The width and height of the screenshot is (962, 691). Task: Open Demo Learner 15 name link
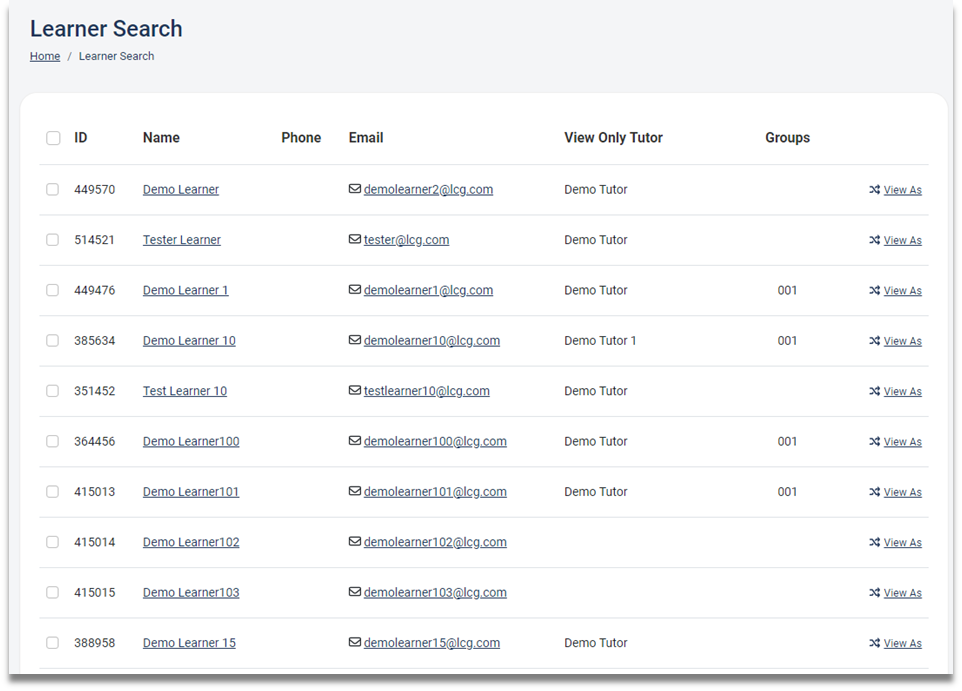click(x=189, y=643)
